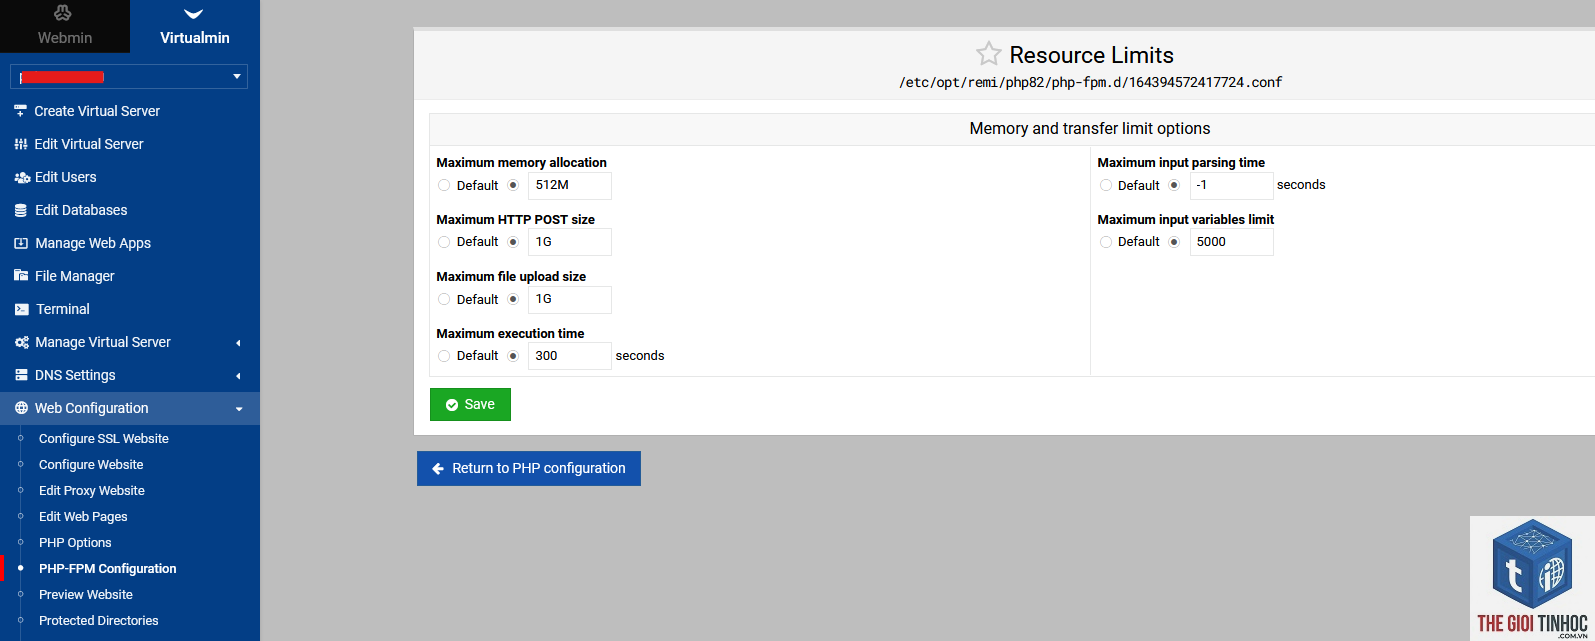The width and height of the screenshot is (1595, 641).
Task: Collapse the Web Configuration section arrow
Action: (x=238, y=409)
